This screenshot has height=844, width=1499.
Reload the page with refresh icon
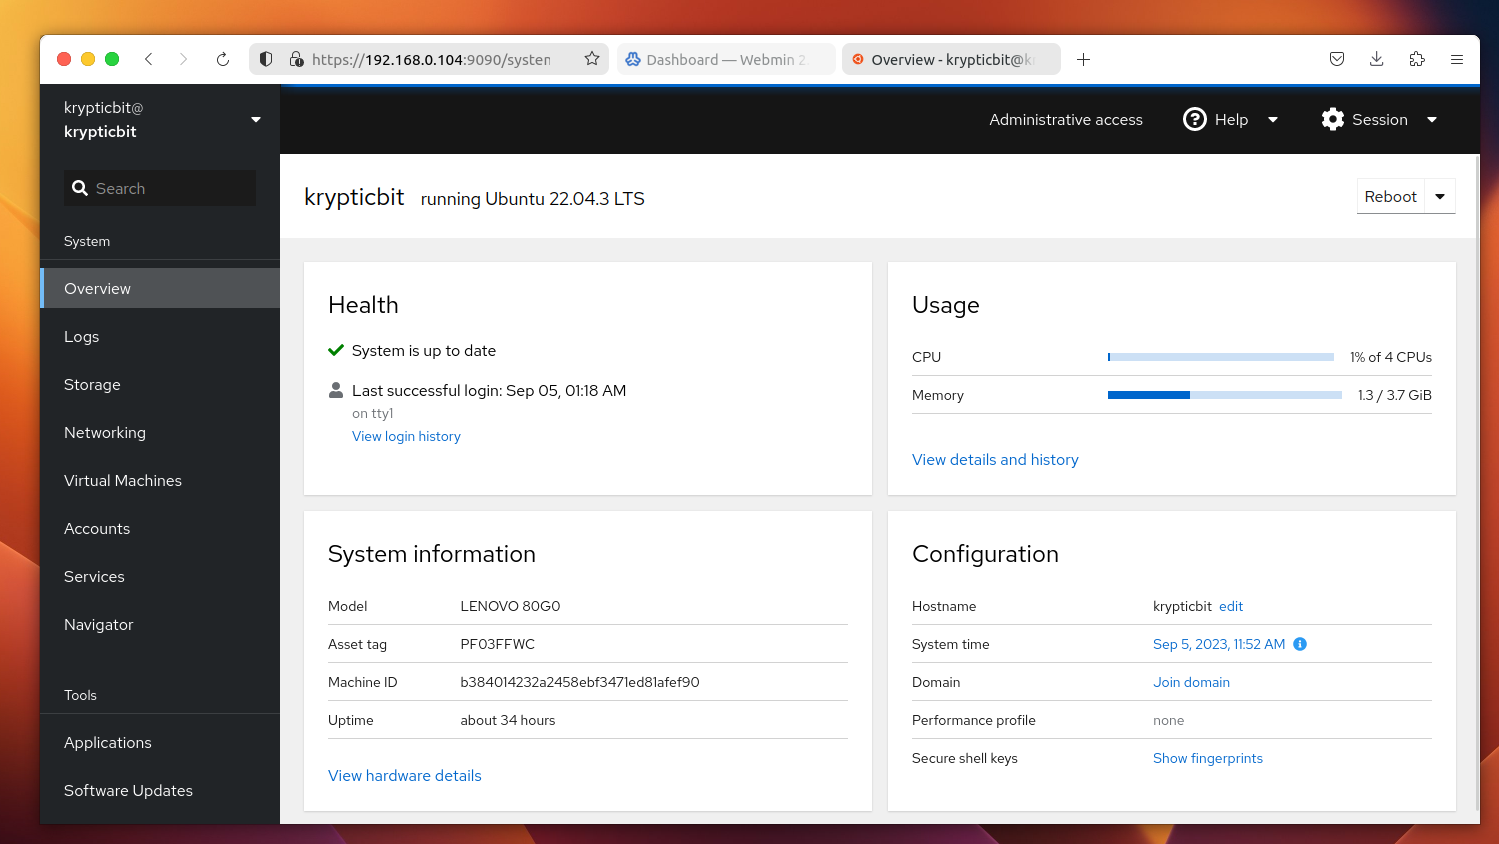pyautogui.click(x=223, y=59)
